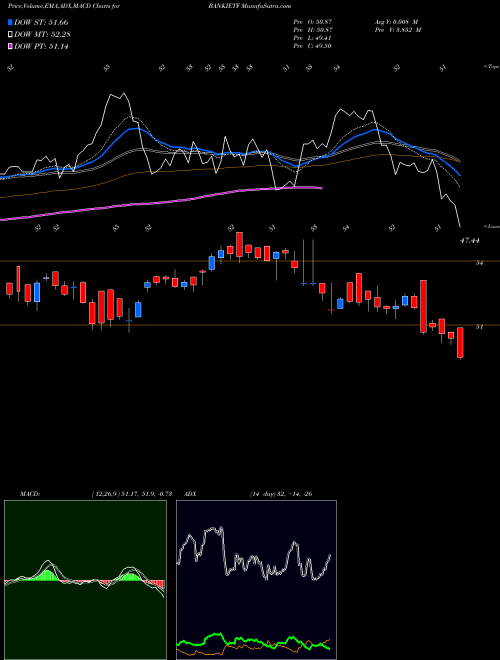
Task: Click the BANKIETF MunafaSutra.com title text
Action: (252, 6)
